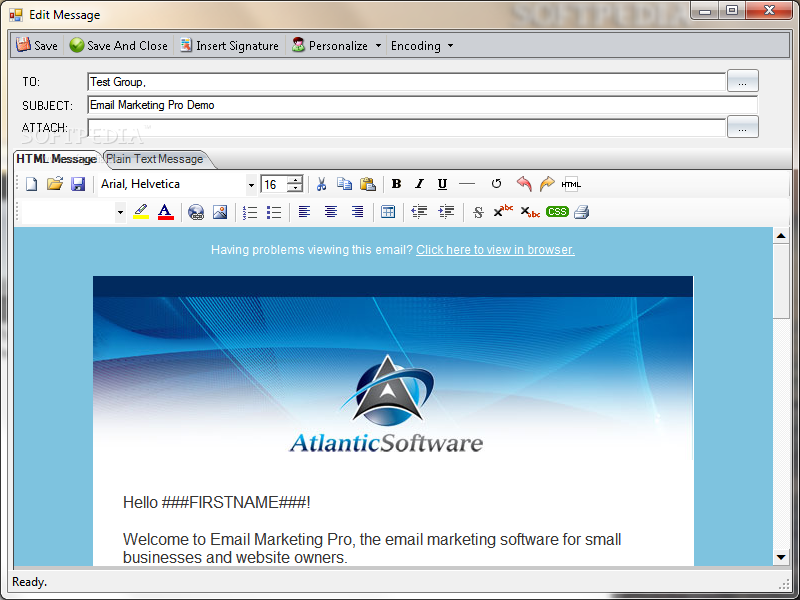This screenshot has height=600, width=800.
Task: Click the ATTACH input field
Action: pos(406,128)
